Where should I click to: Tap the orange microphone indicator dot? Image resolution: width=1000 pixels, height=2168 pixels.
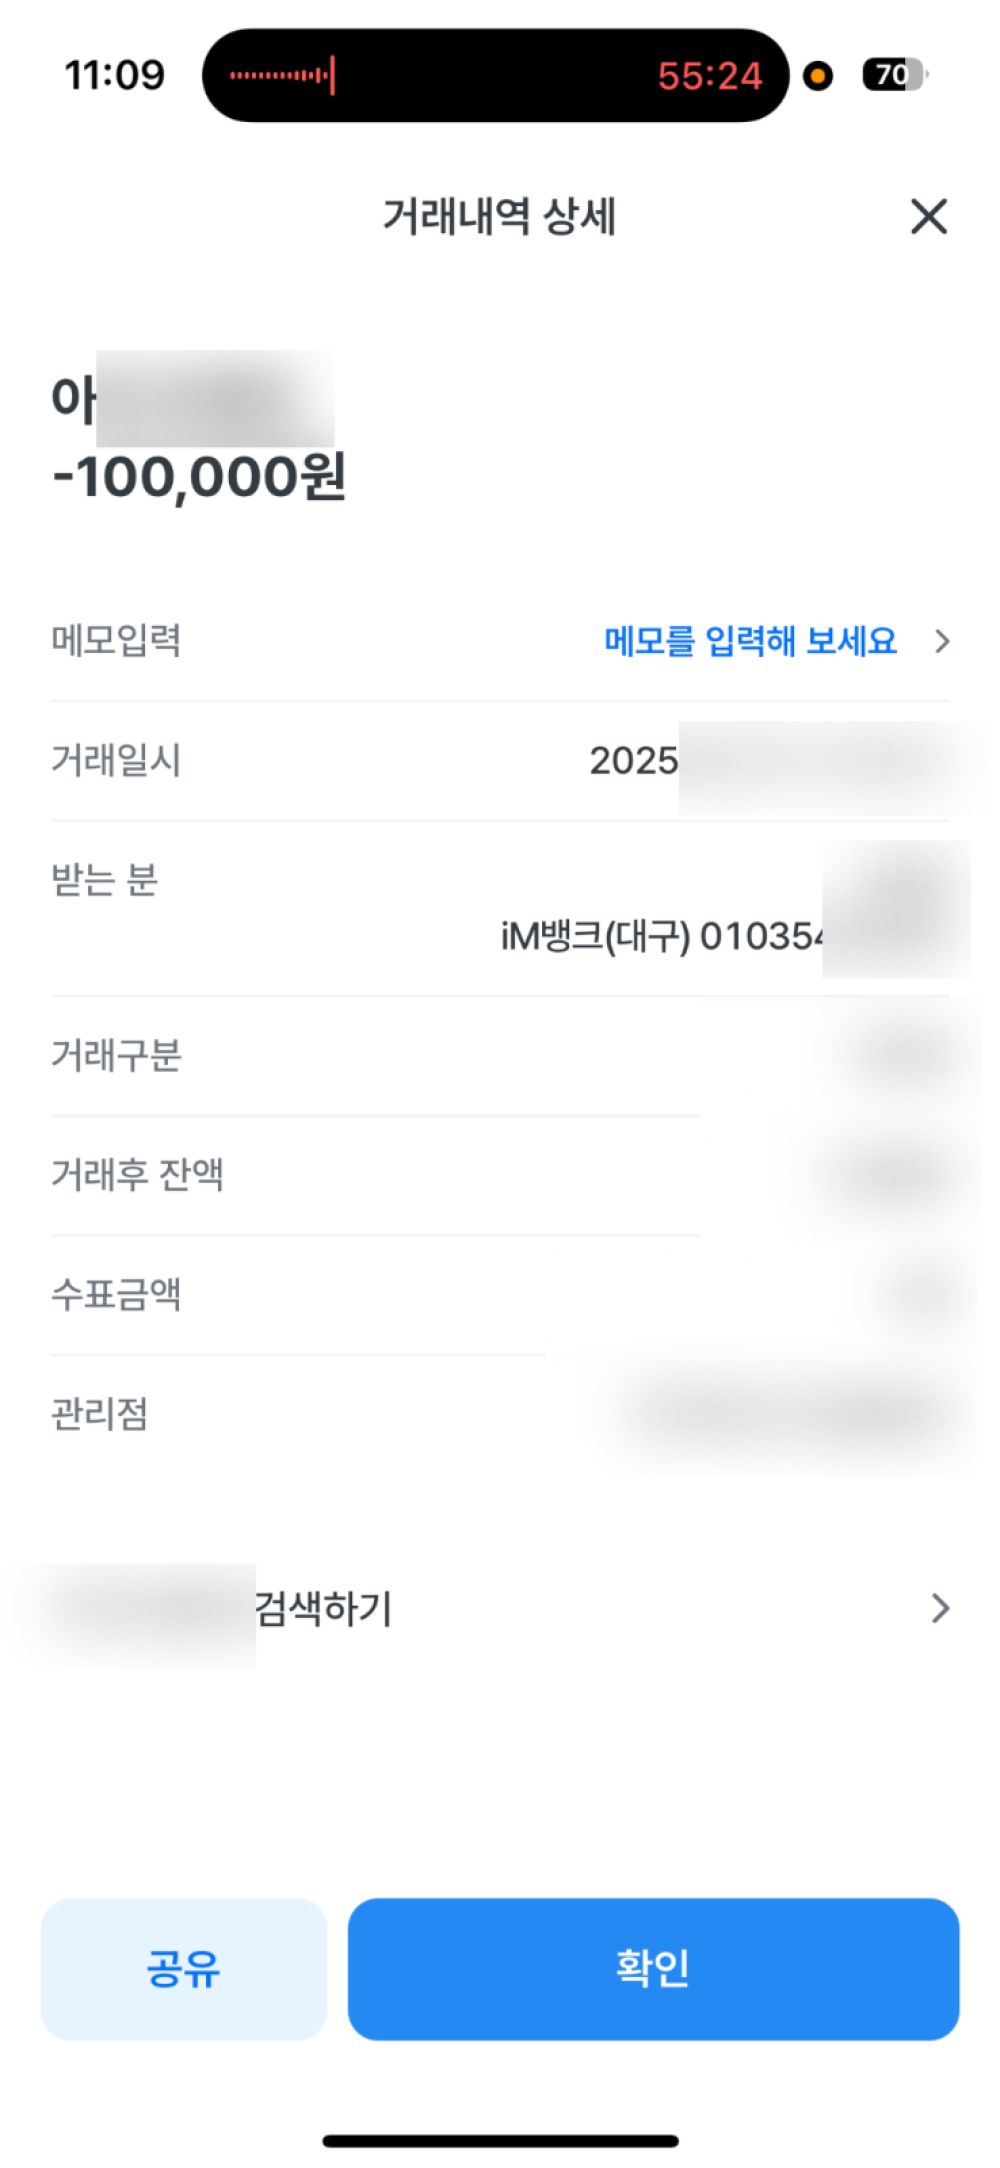tap(818, 76)
